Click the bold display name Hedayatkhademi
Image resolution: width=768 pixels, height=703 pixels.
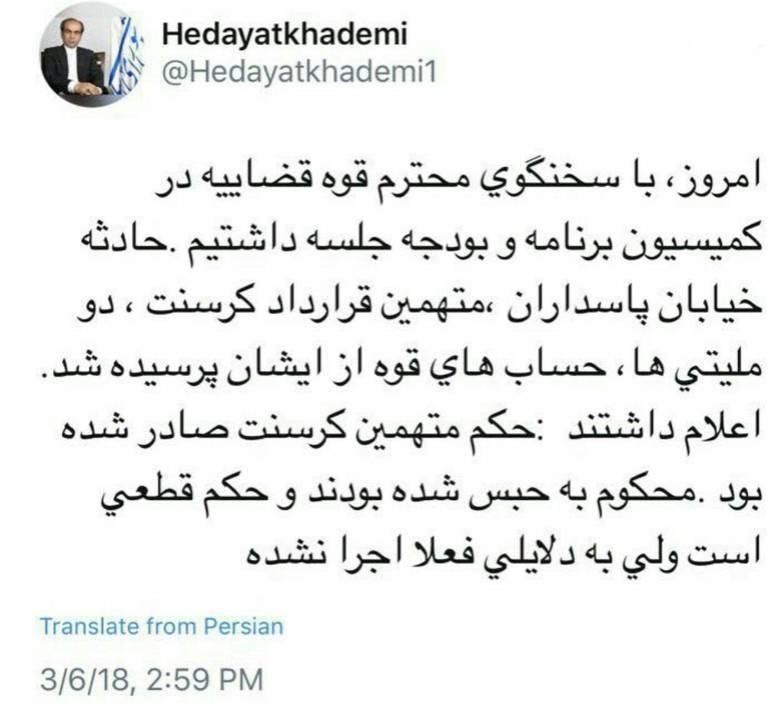[285, 34]
